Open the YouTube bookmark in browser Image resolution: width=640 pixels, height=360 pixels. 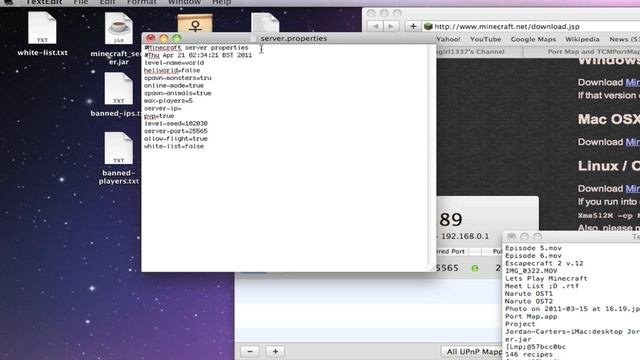[x=485, y=39]
